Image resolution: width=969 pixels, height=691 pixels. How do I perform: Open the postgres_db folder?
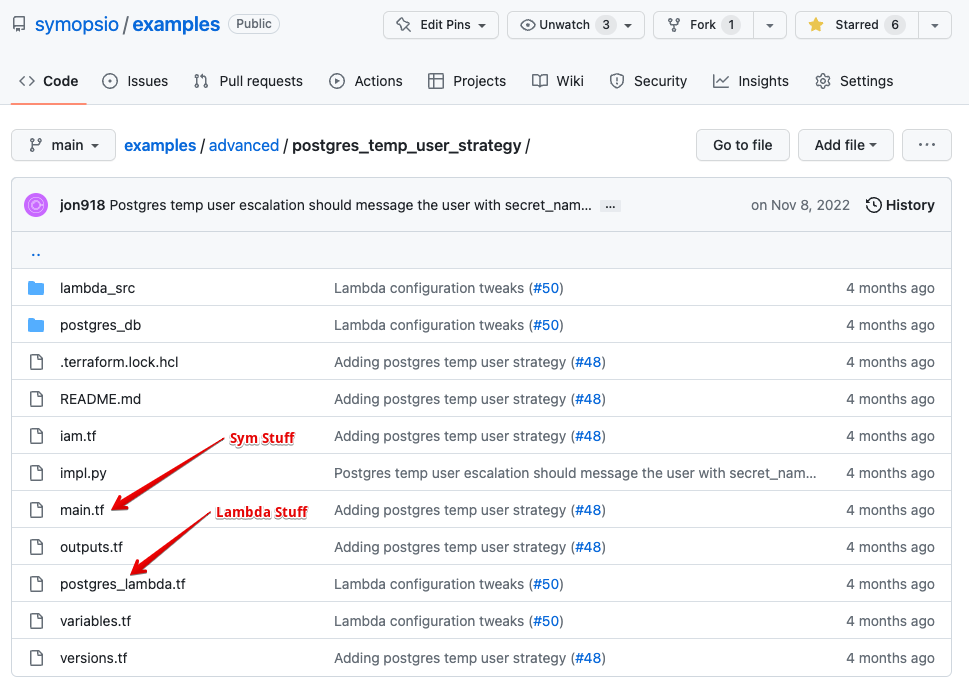[x=100, y=325]
